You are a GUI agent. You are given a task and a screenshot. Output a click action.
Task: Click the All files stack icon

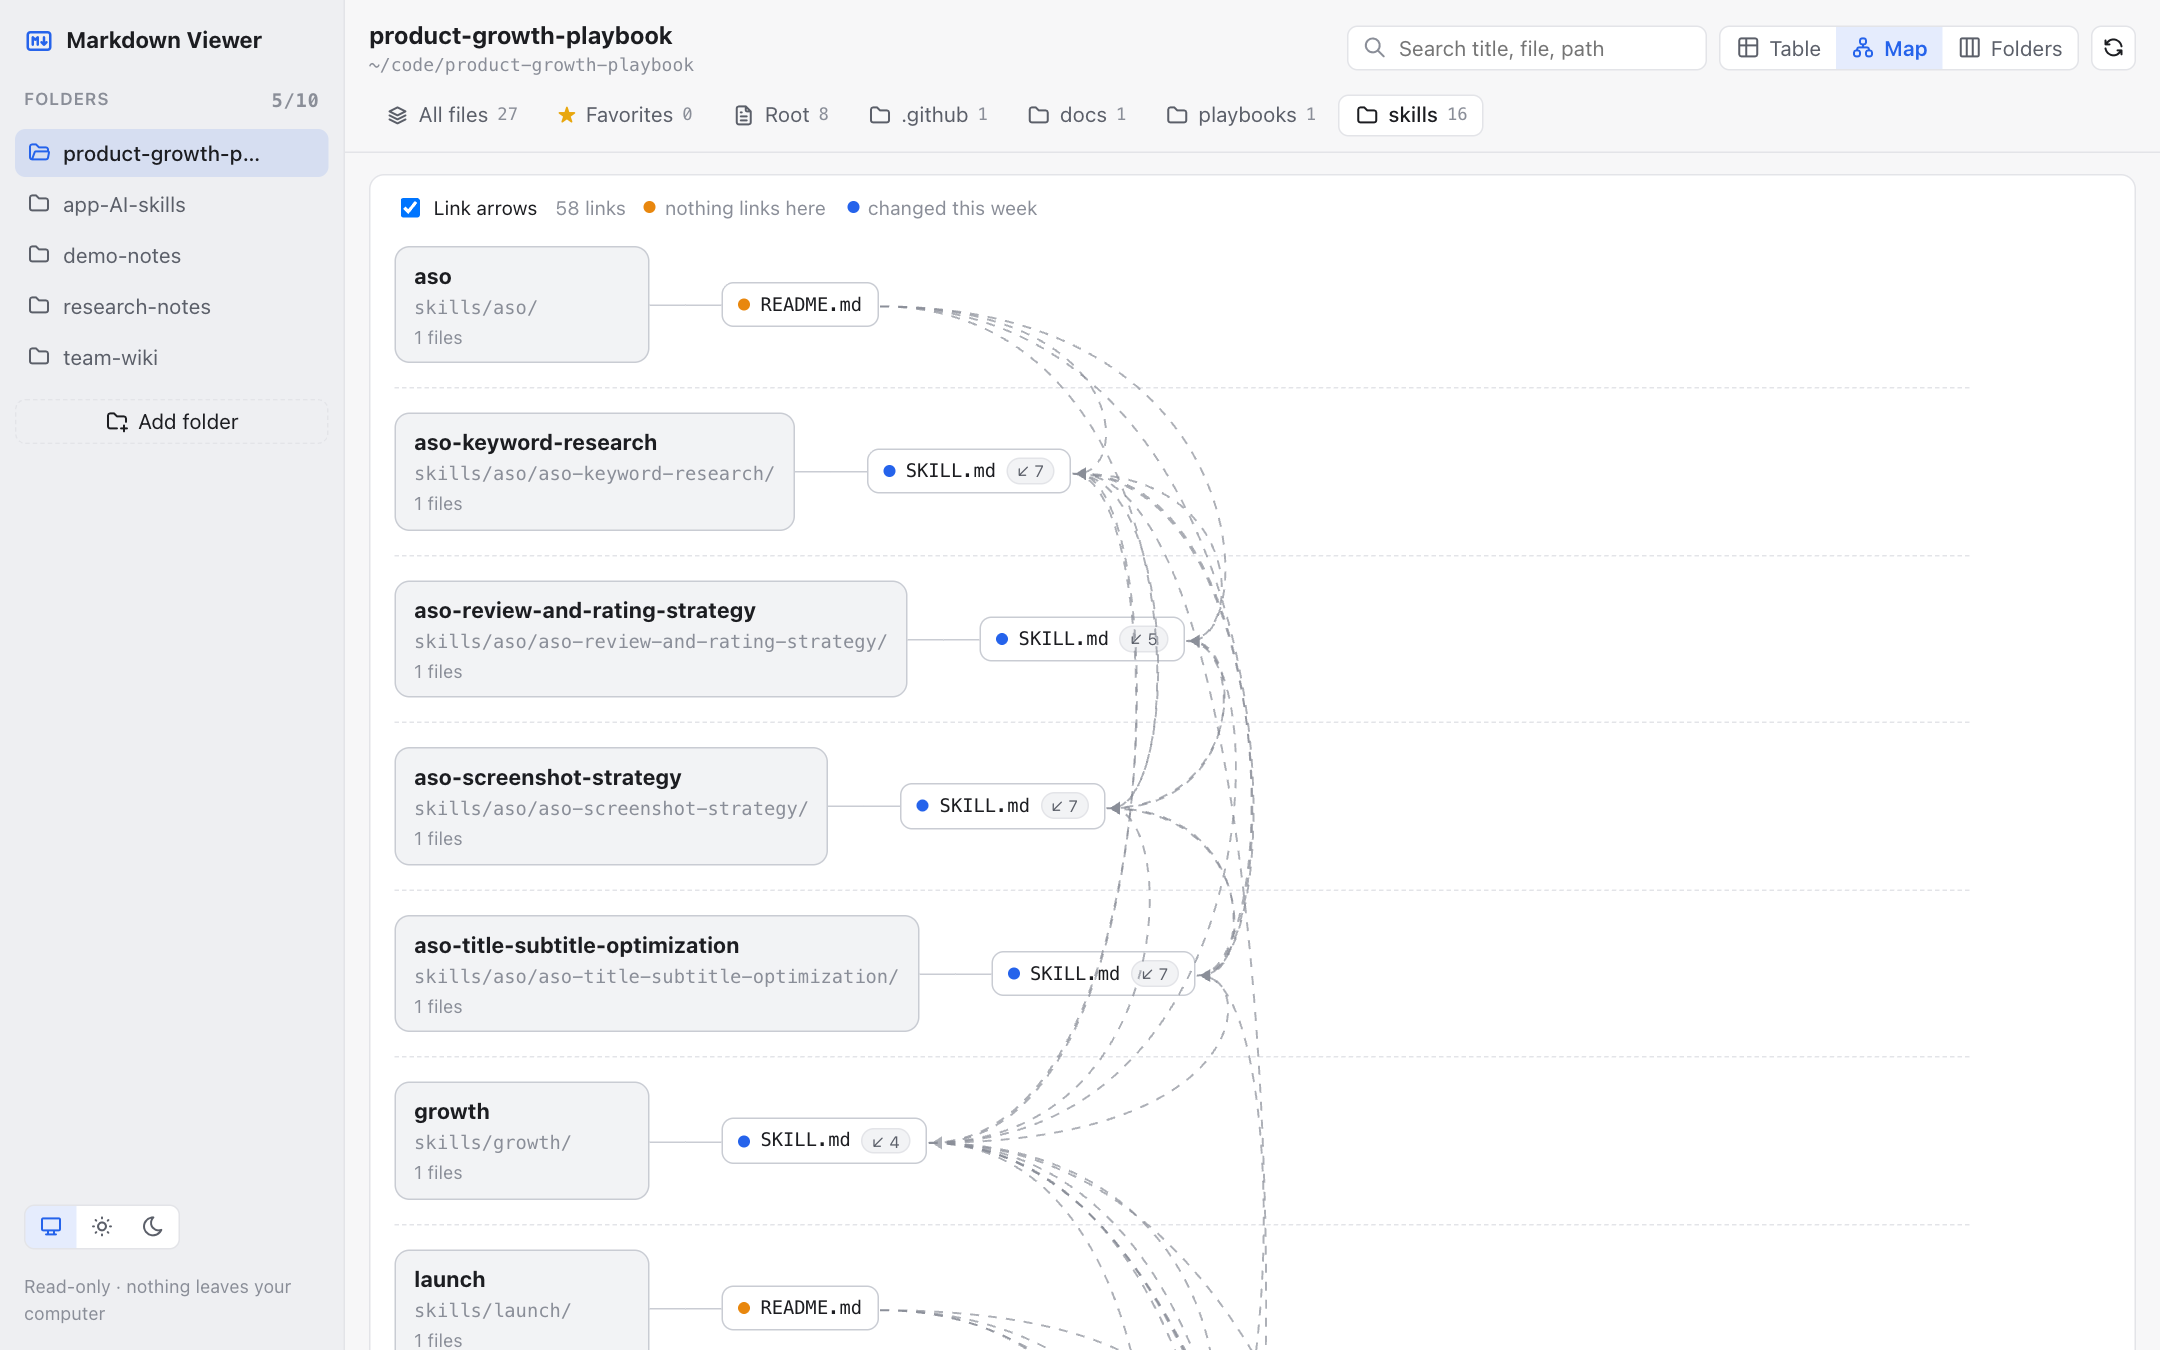tap(397, 115)
